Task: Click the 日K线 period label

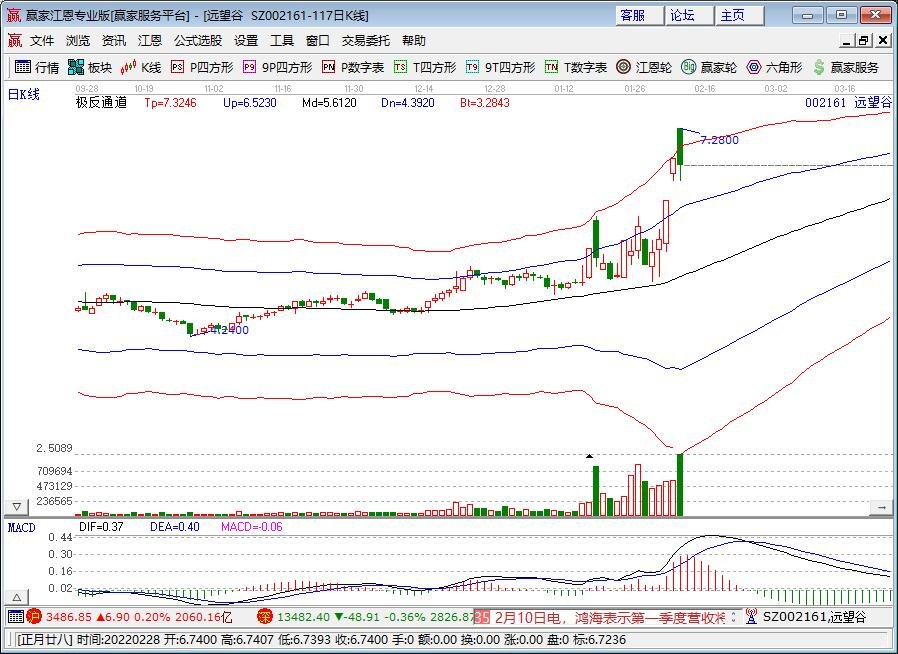Action: (x=24, y=94)
